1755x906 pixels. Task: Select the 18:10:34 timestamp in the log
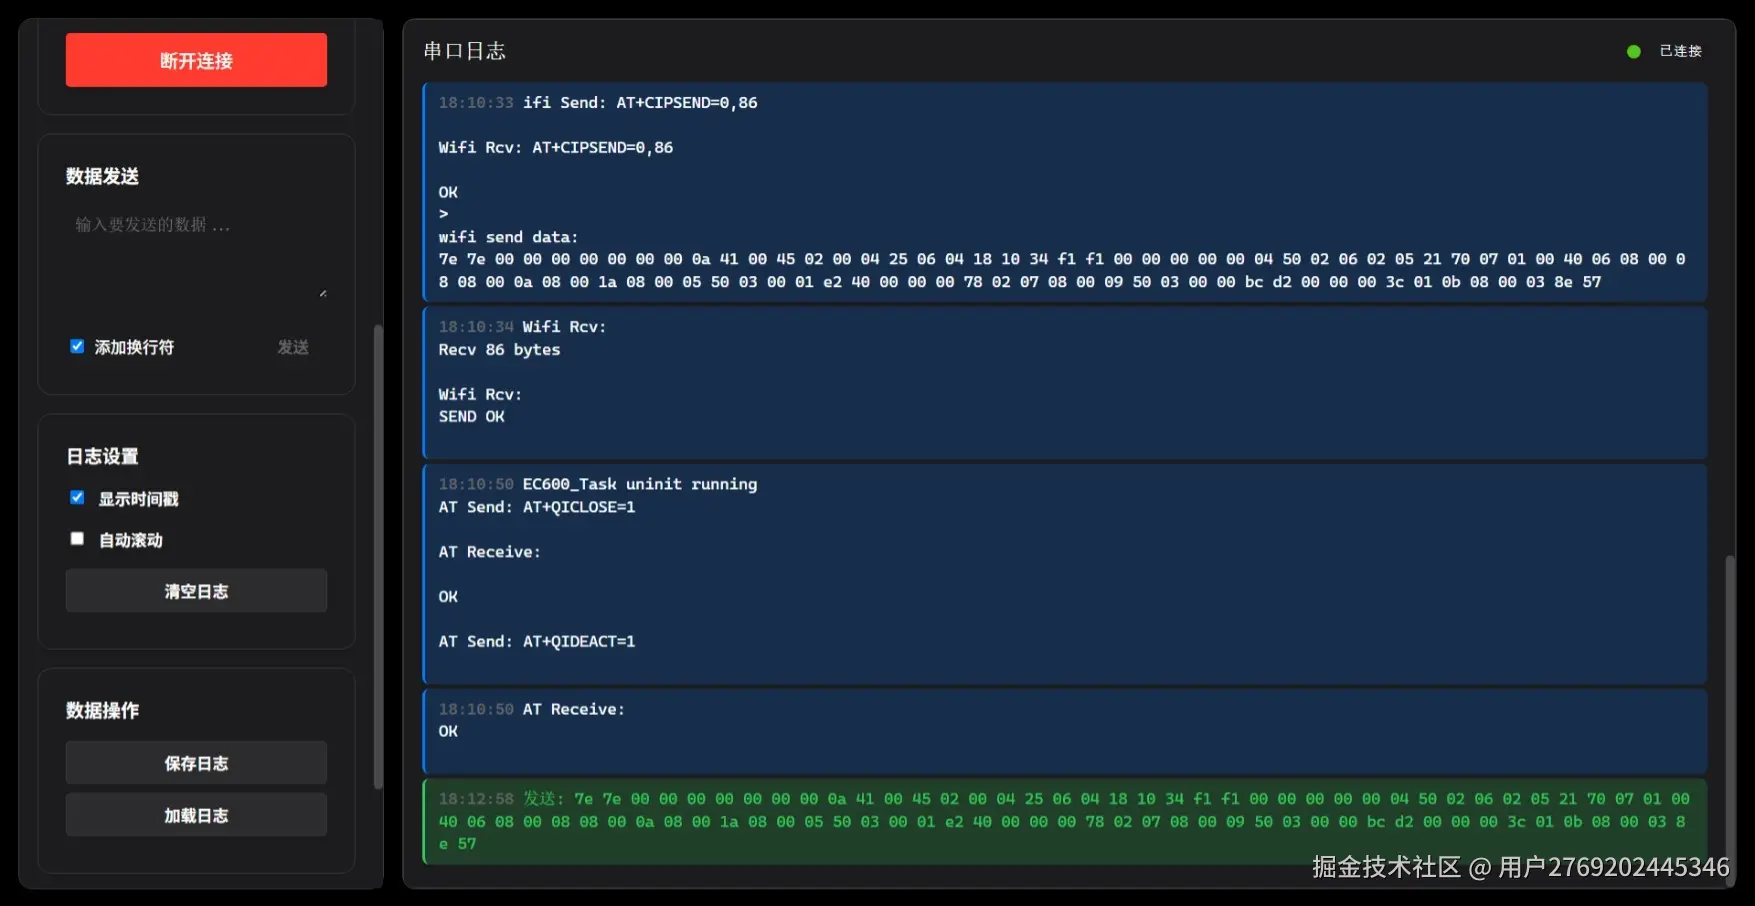click(x=476, y=327)
